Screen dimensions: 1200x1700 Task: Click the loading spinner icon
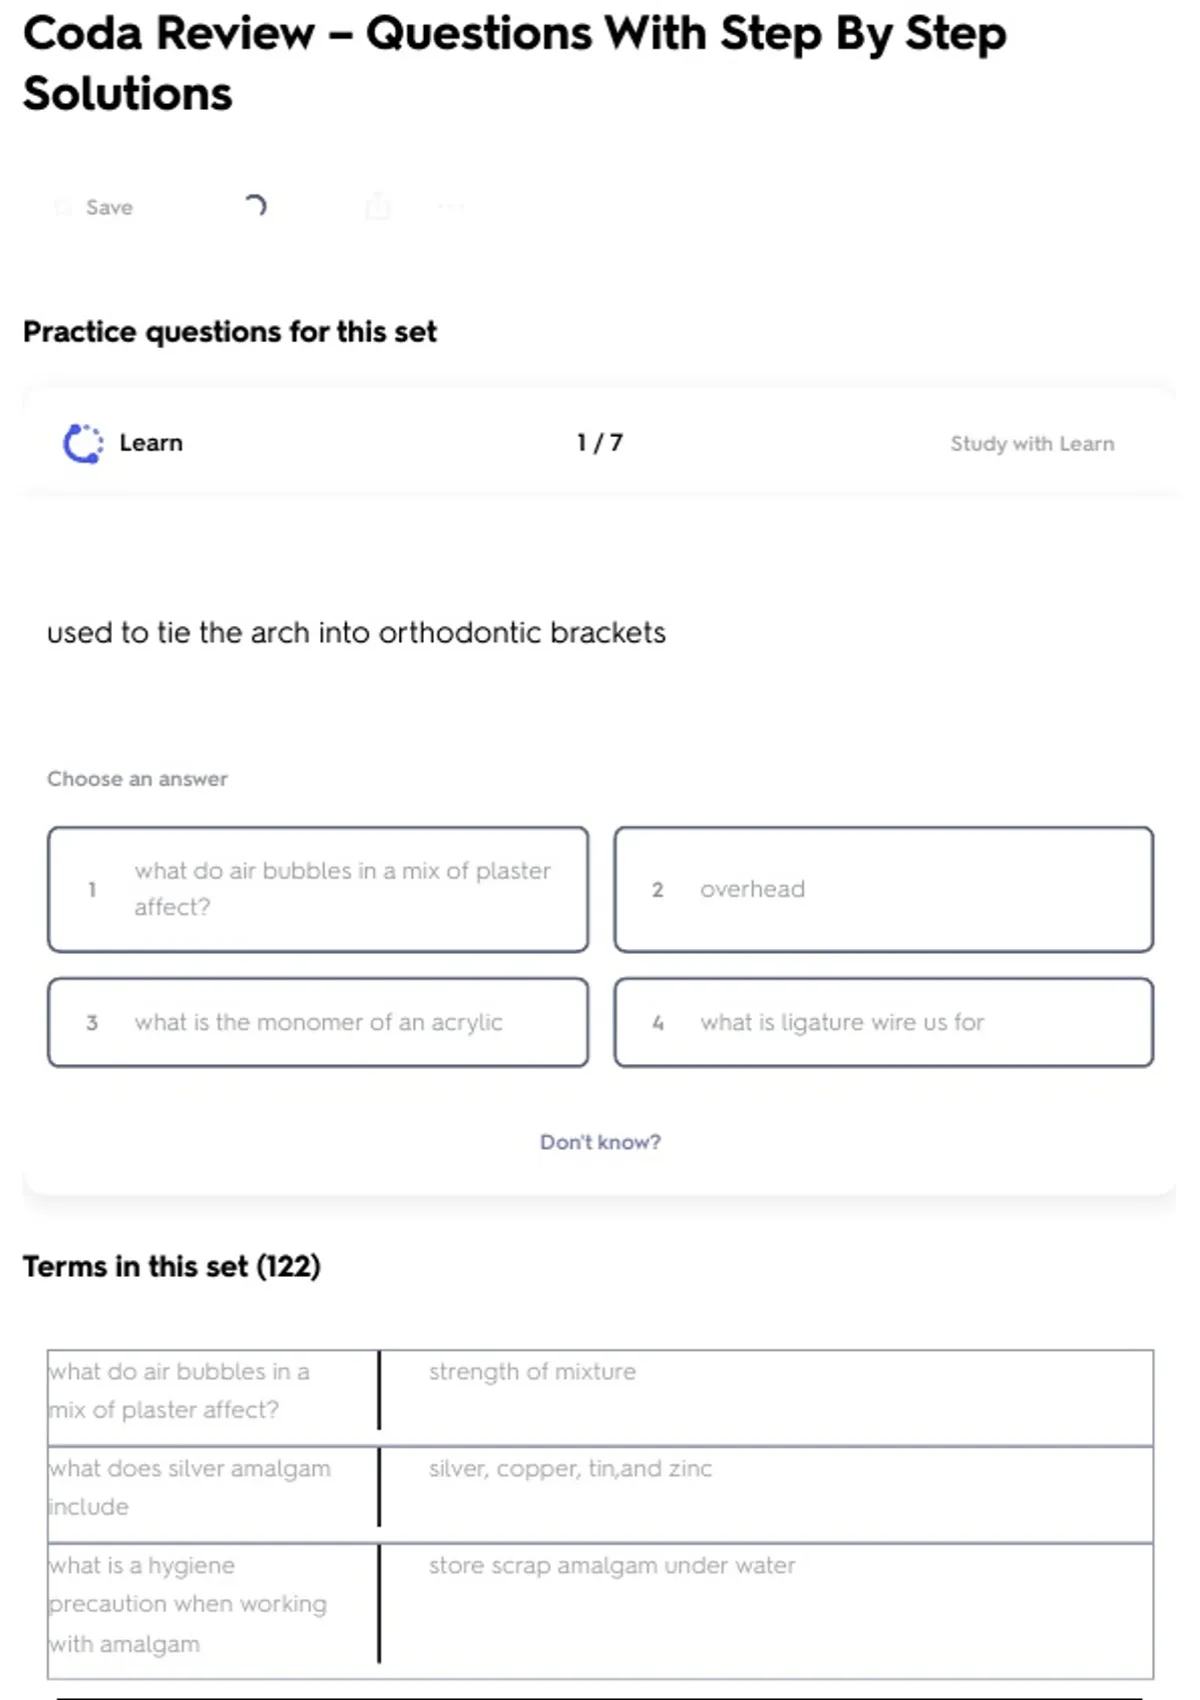255,206
